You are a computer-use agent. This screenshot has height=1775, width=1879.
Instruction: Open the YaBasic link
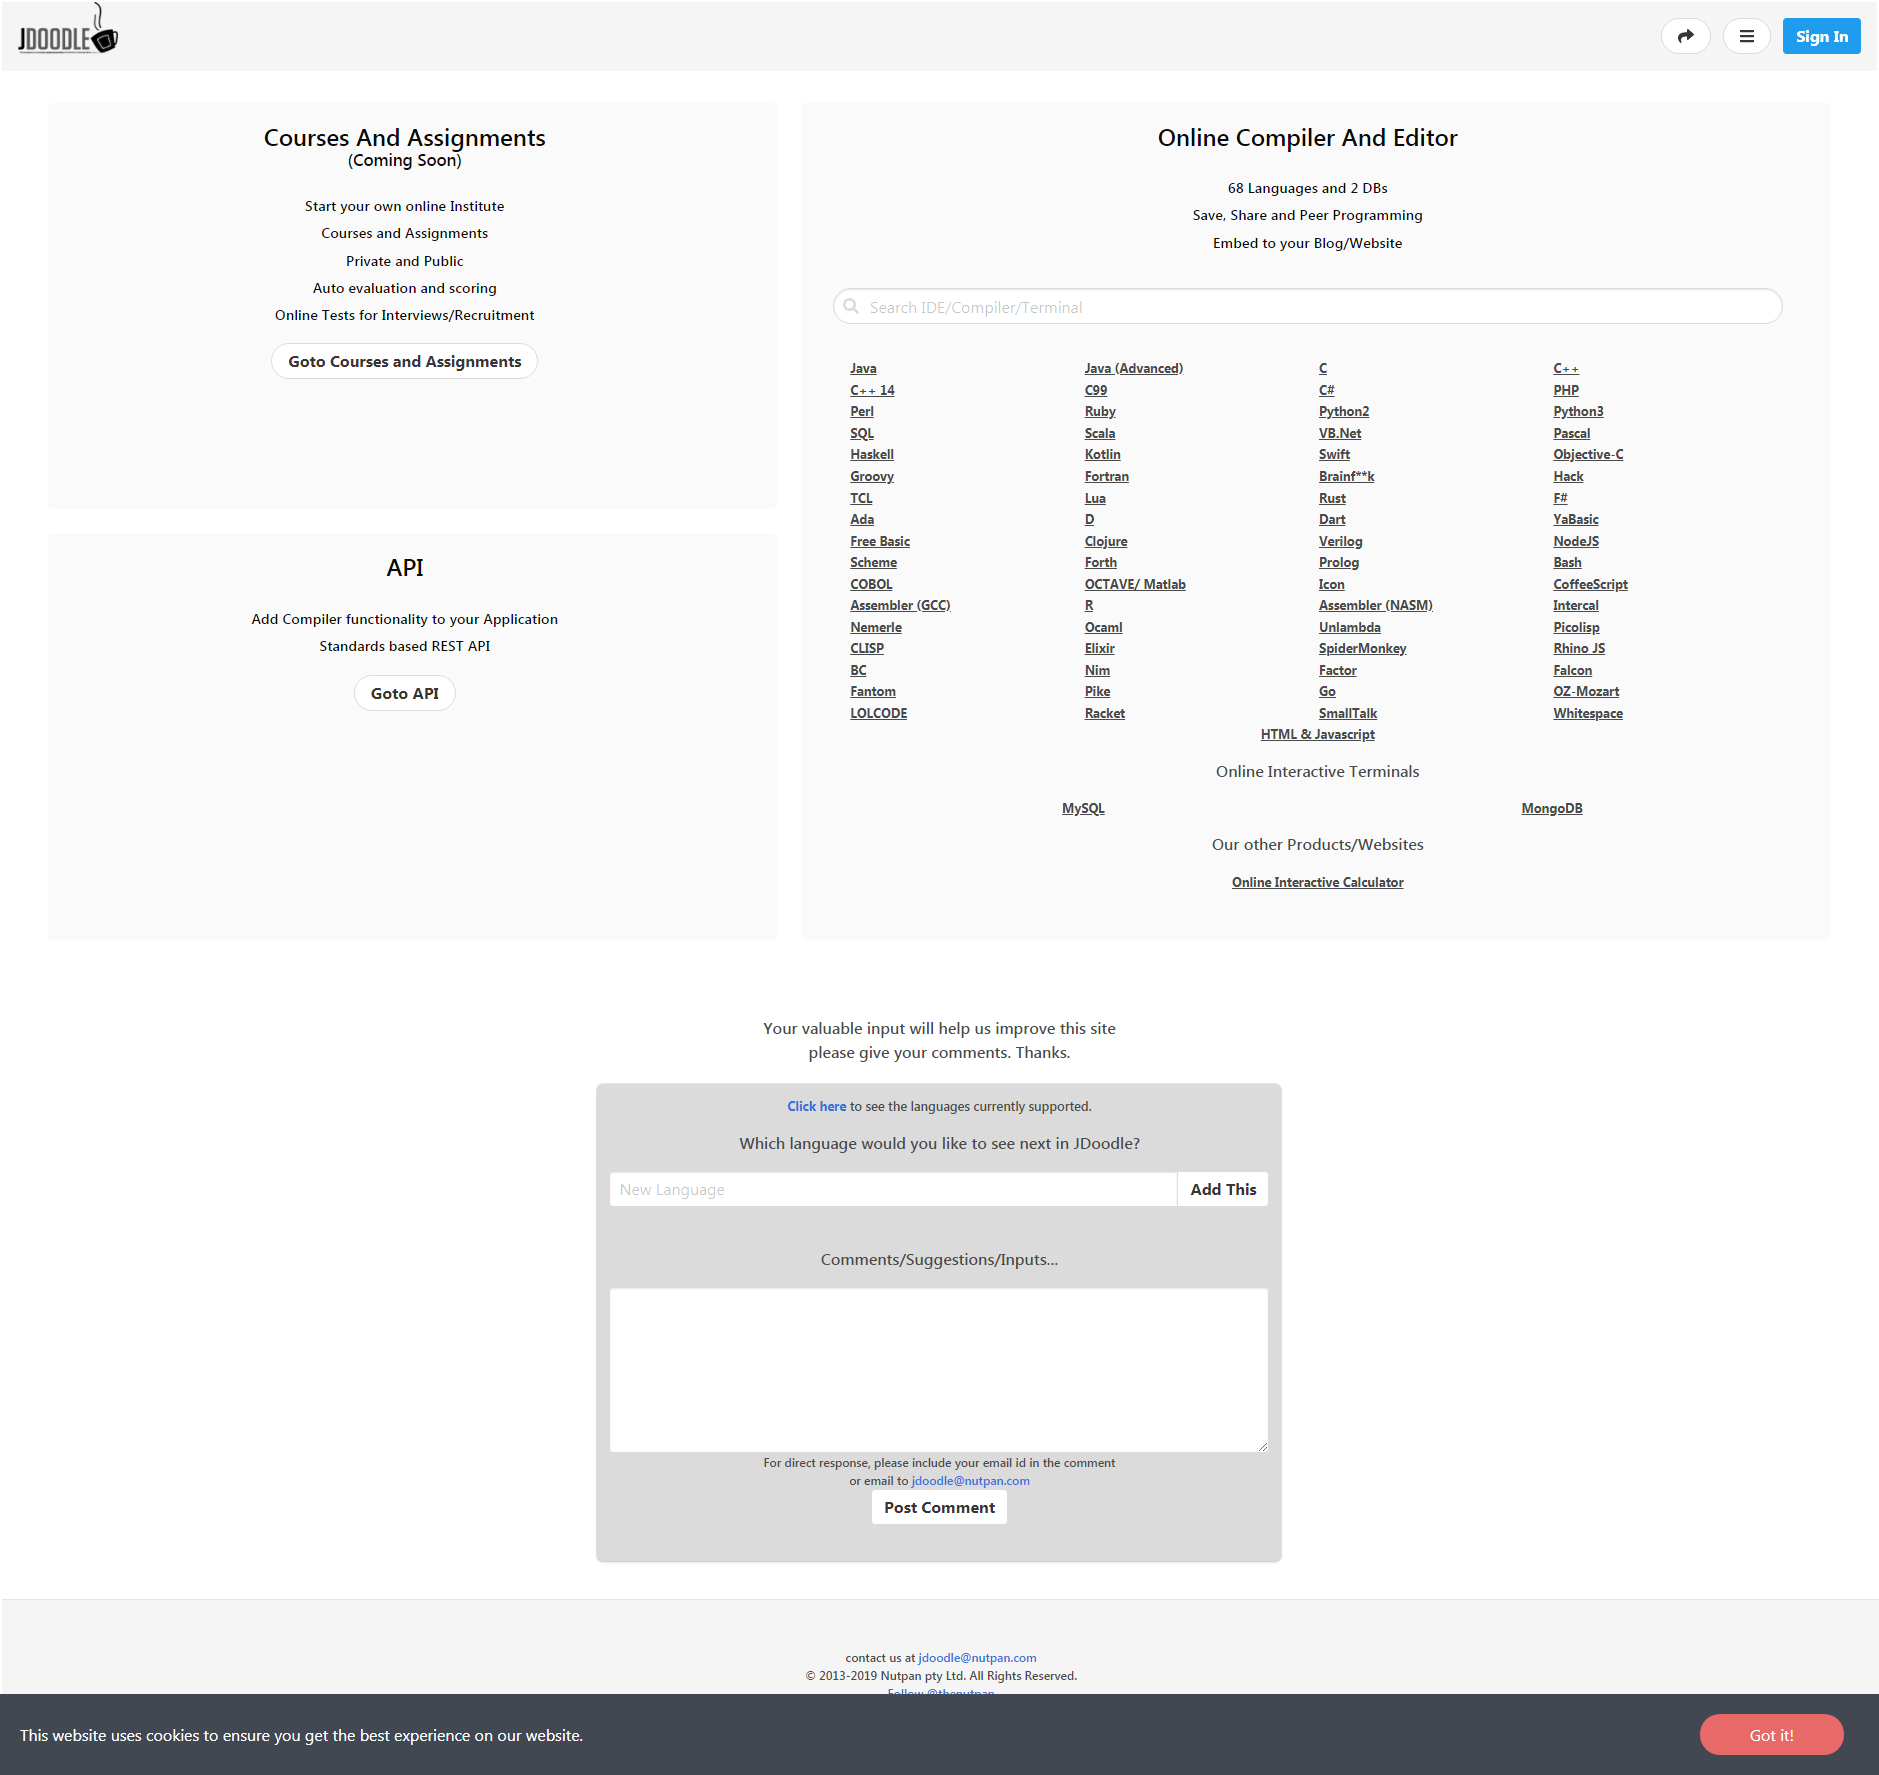(1575, 520)
